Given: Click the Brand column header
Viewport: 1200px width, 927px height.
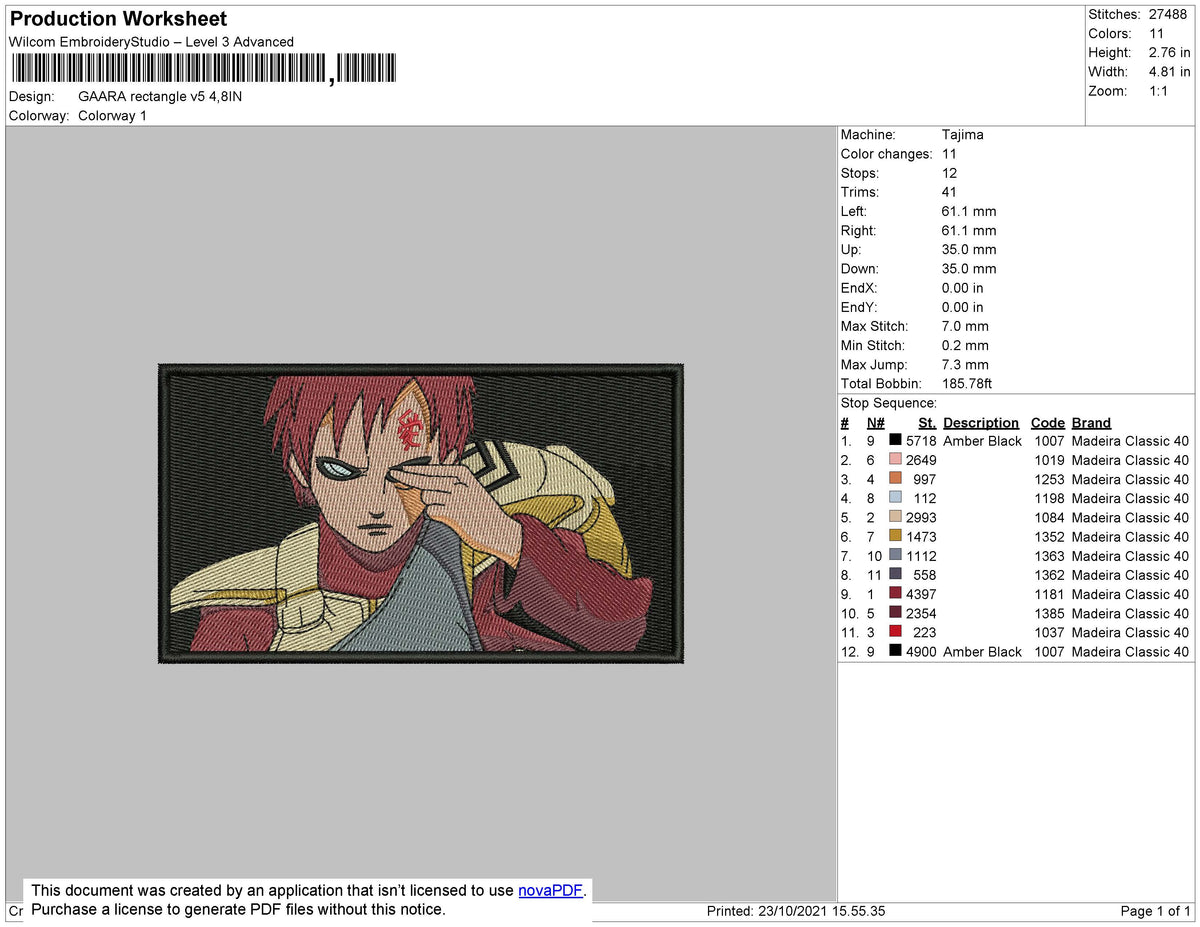Looking at the screenshot, I should 1091,422.
